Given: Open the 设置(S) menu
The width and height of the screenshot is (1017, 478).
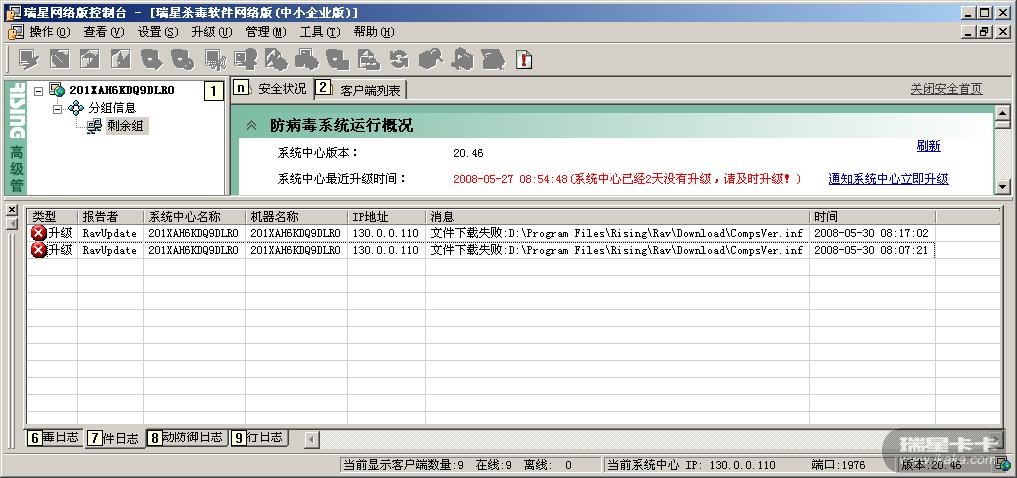Looking at the screenshot, I should point(158,32).
